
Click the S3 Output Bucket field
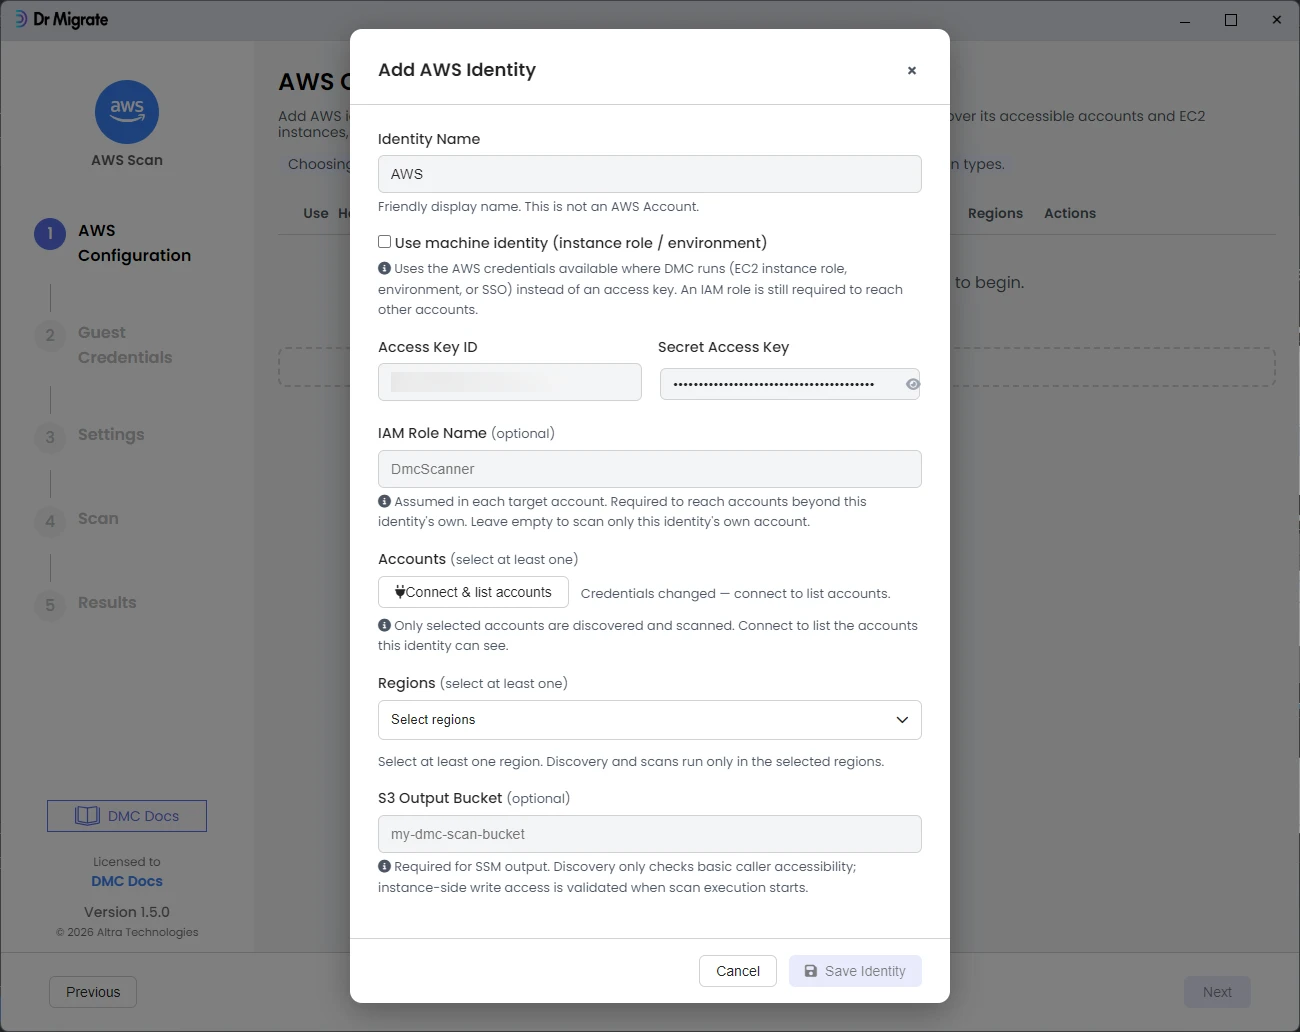coord(650,834)
